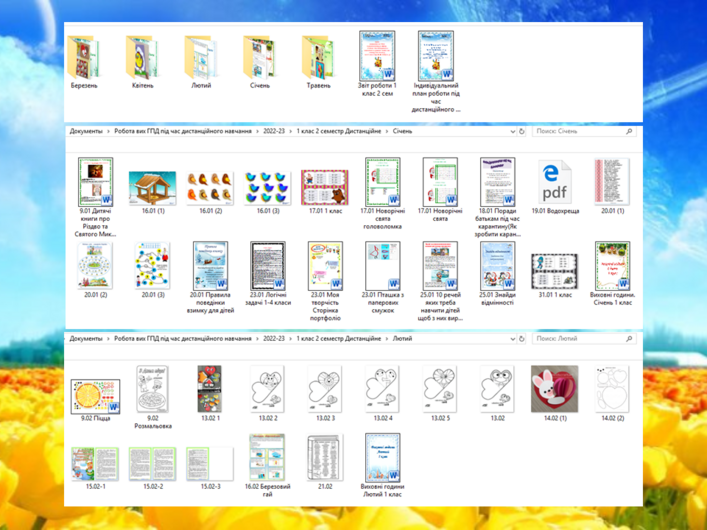The image size is (707, 530).
Task: Expand address history dropdown in Лютий window
Action: 513,339
